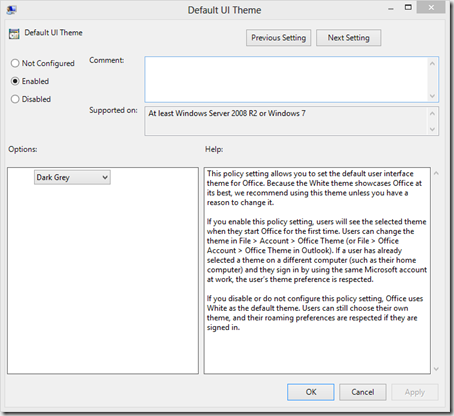This screenshot has width=454, height=416.
Task: Click the 'Comment:' label
Action: click(x=107, y=60)
